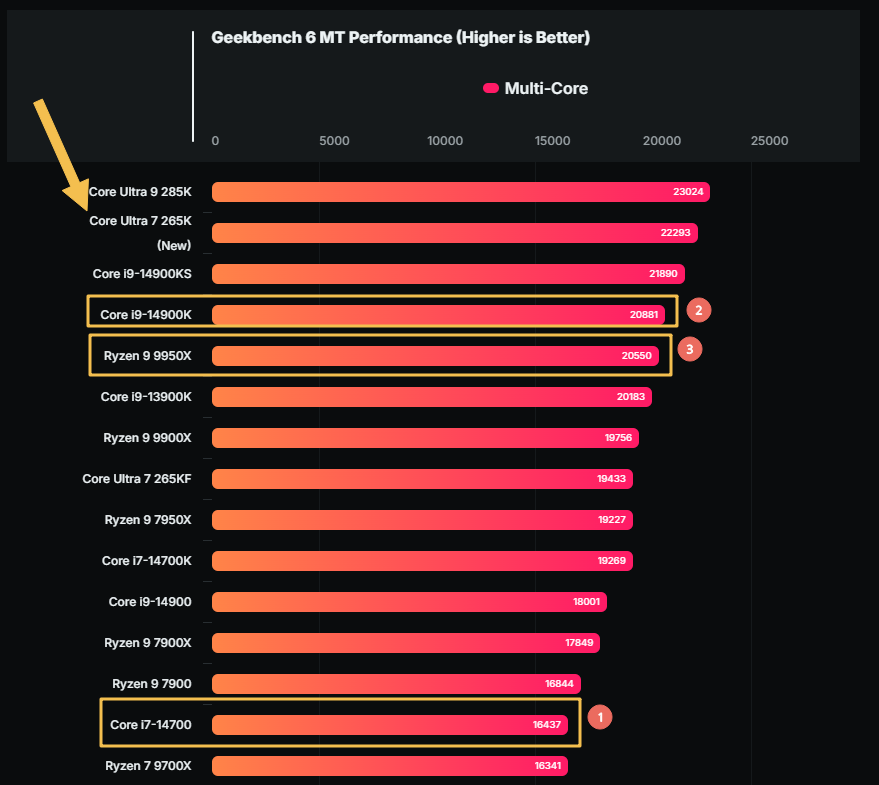Click the Ryzen 9 9950X label
This screenshot has height=785, width=879.
pos(147,356)
